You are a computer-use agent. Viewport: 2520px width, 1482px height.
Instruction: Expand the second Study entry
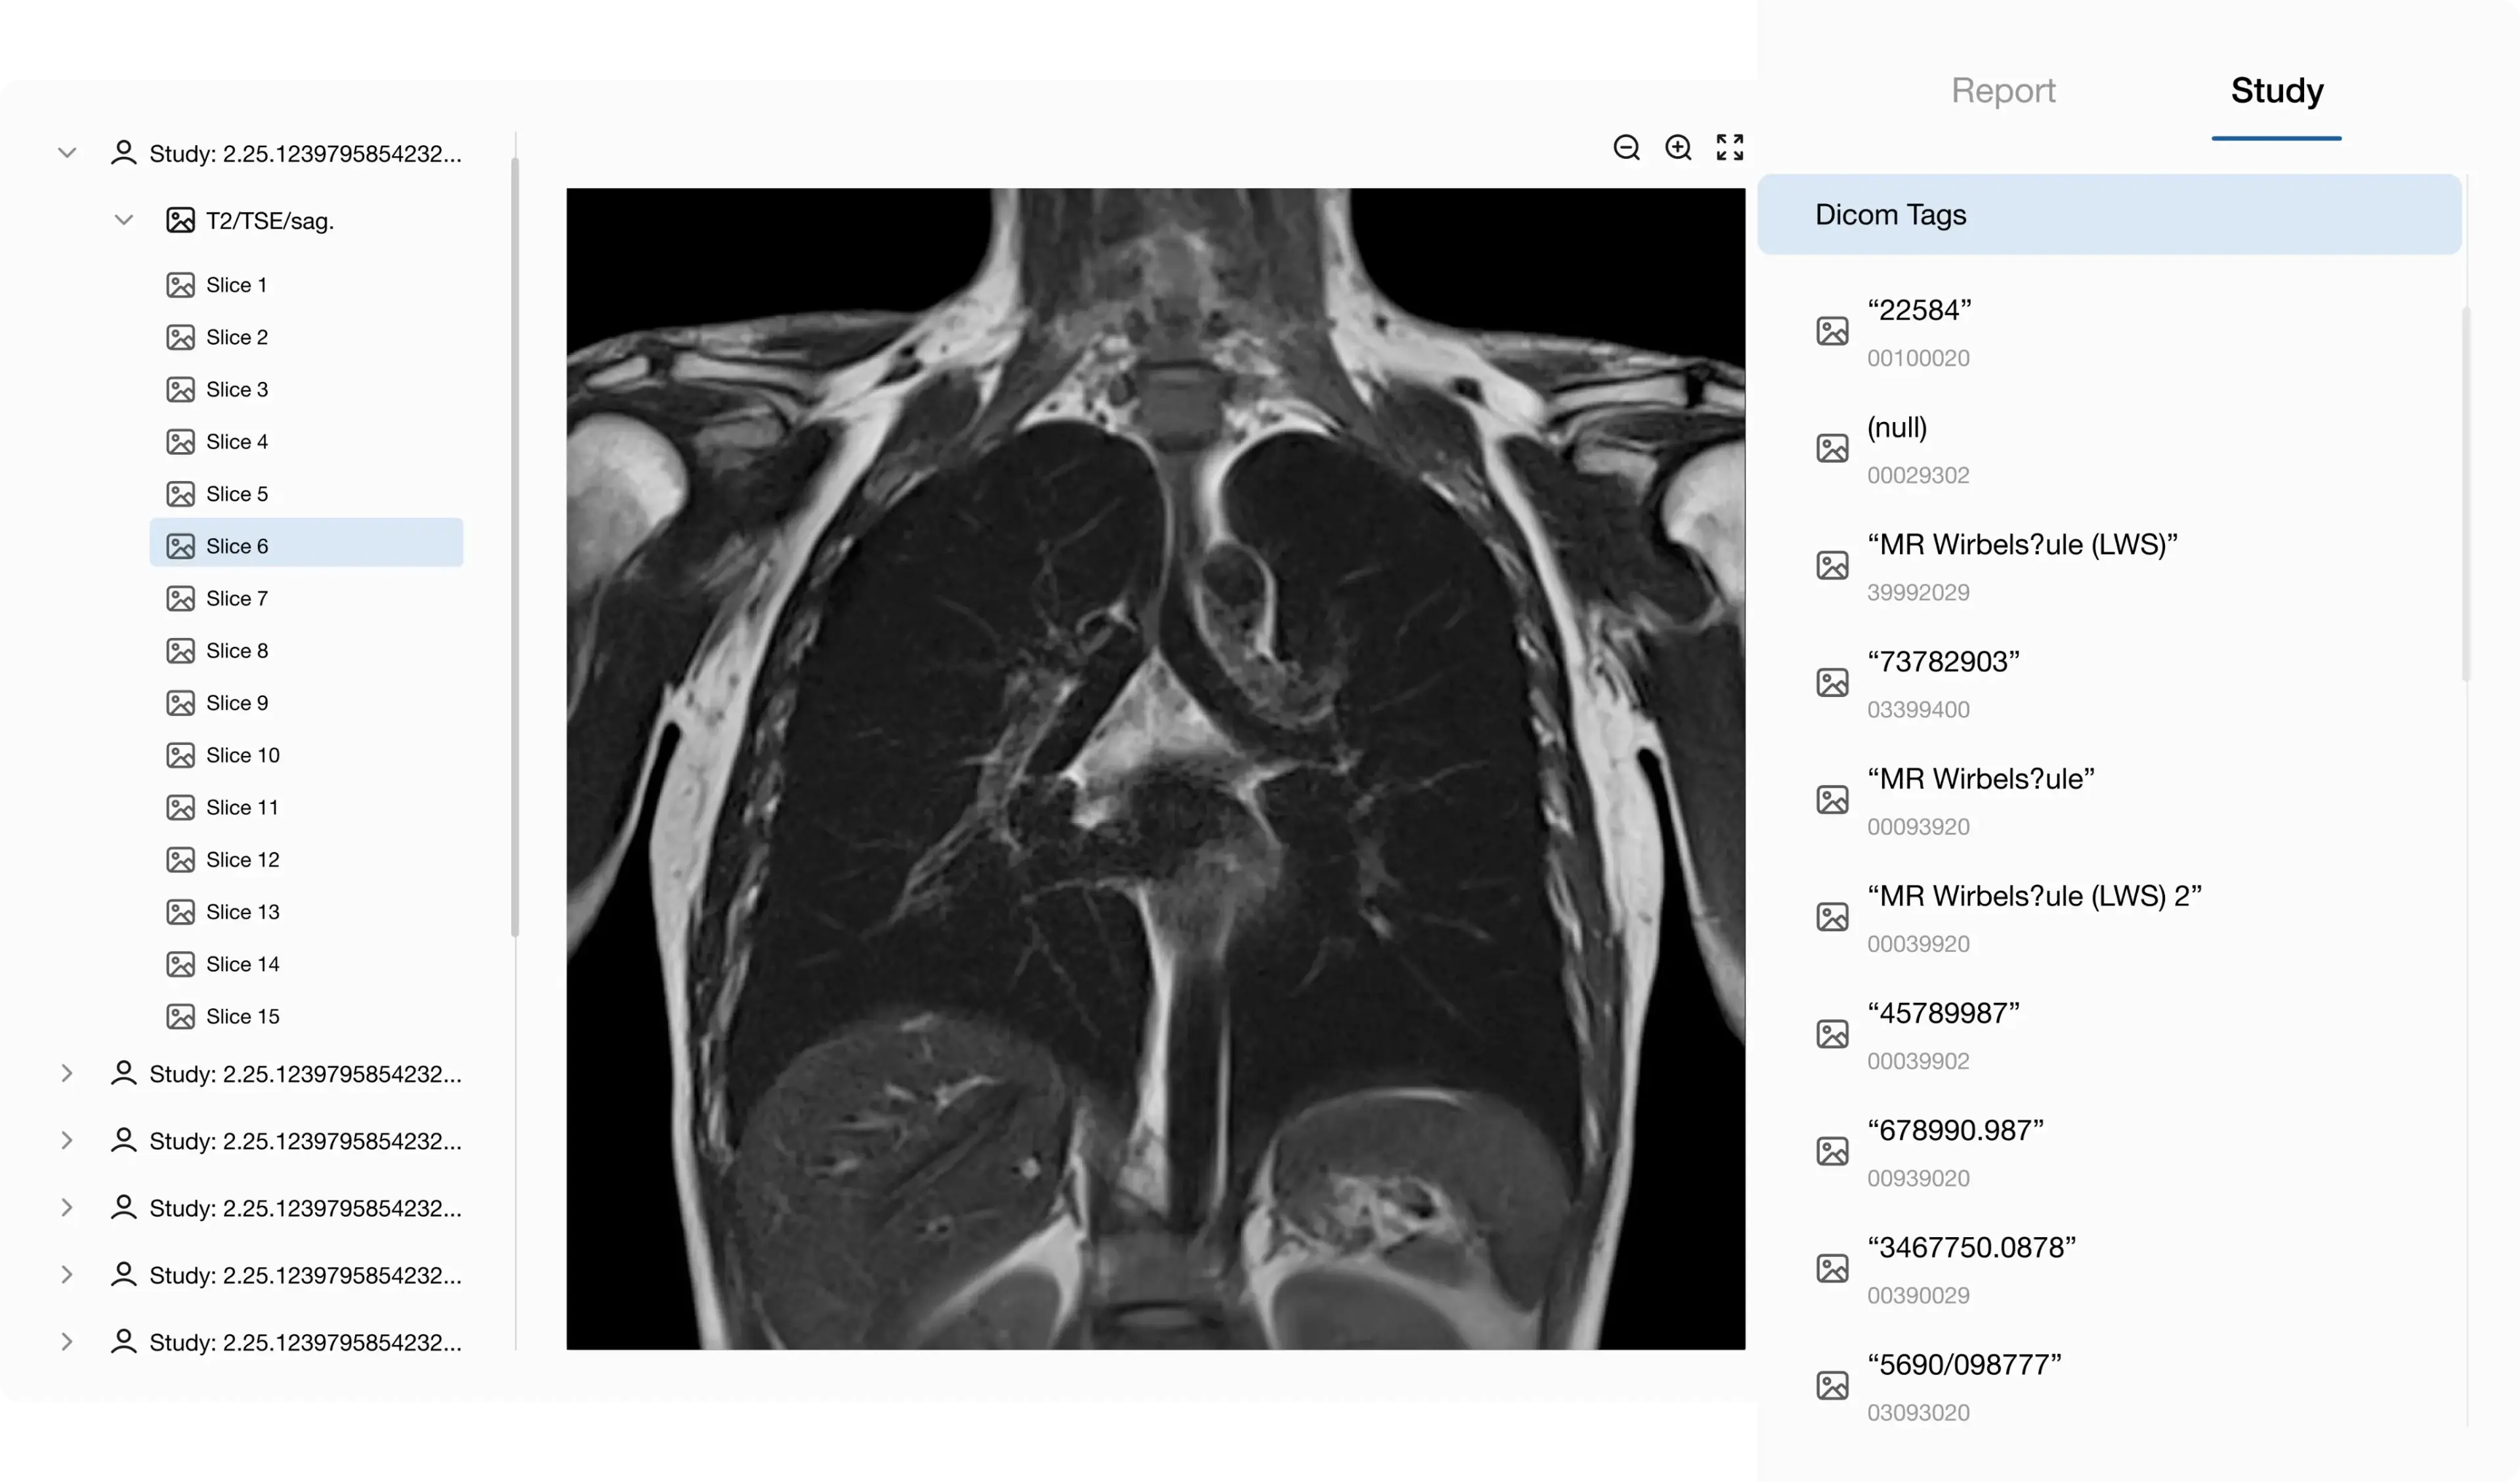pos(67,1074)
